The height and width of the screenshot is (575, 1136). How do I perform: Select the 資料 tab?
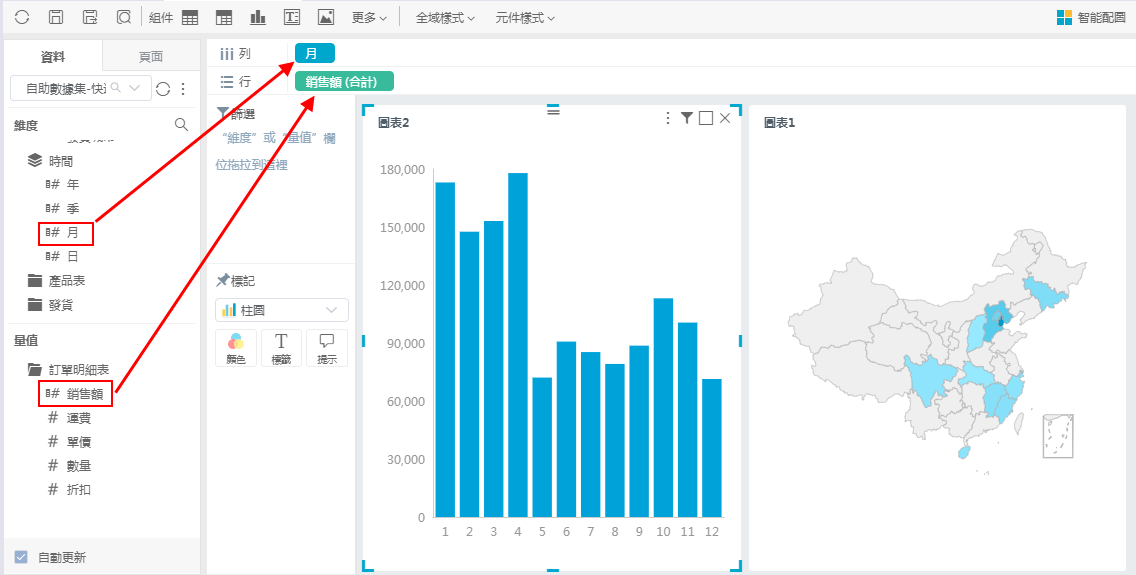53,57
